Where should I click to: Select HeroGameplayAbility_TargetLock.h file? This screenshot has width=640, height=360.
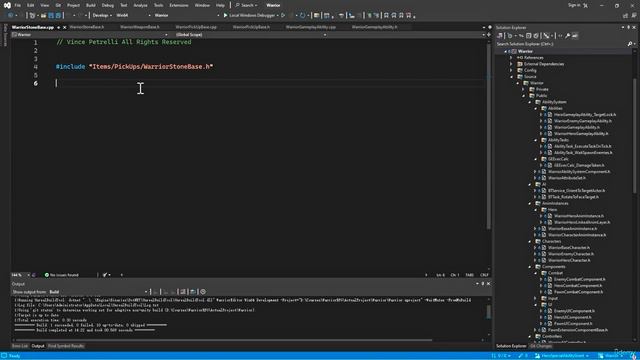585,115
